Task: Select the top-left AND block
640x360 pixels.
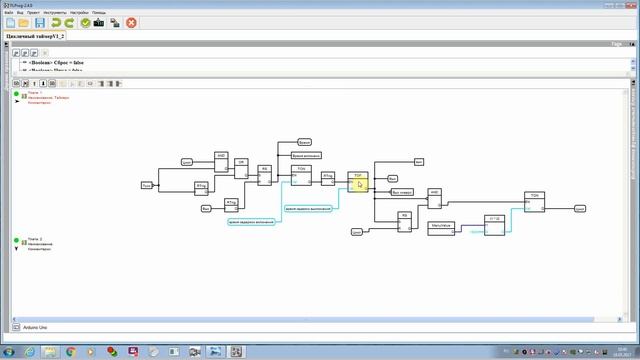Action: tap(221, 162)
